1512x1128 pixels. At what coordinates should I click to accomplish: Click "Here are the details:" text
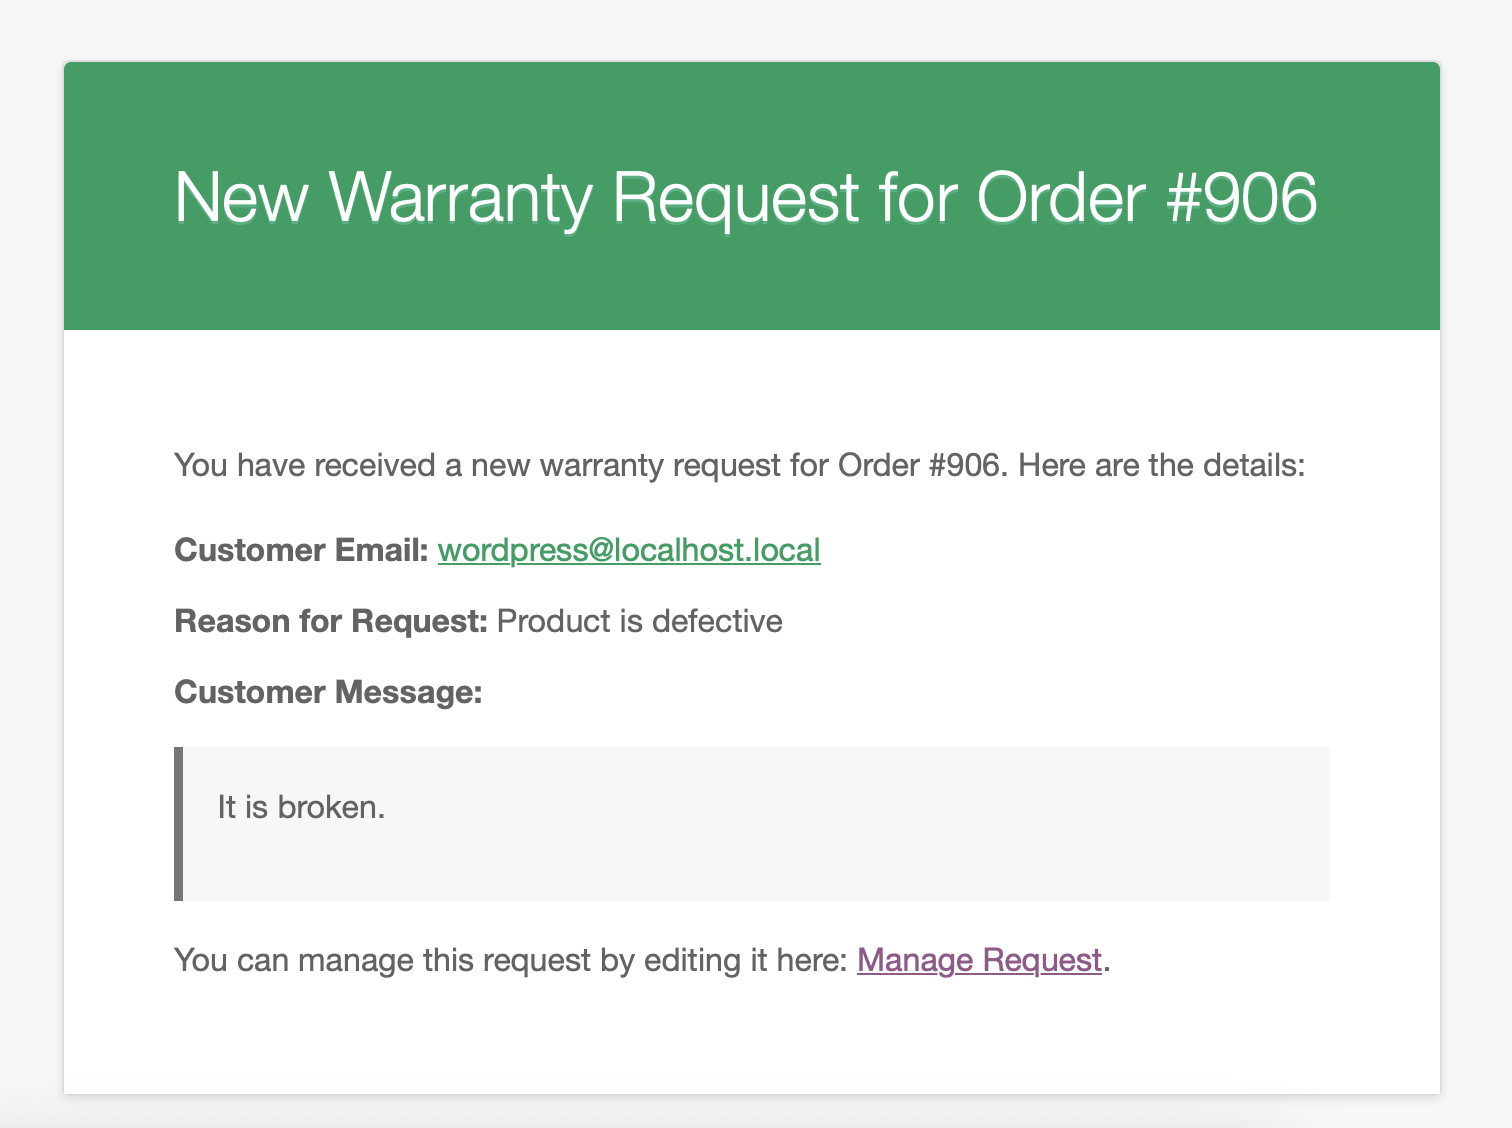1161,466
